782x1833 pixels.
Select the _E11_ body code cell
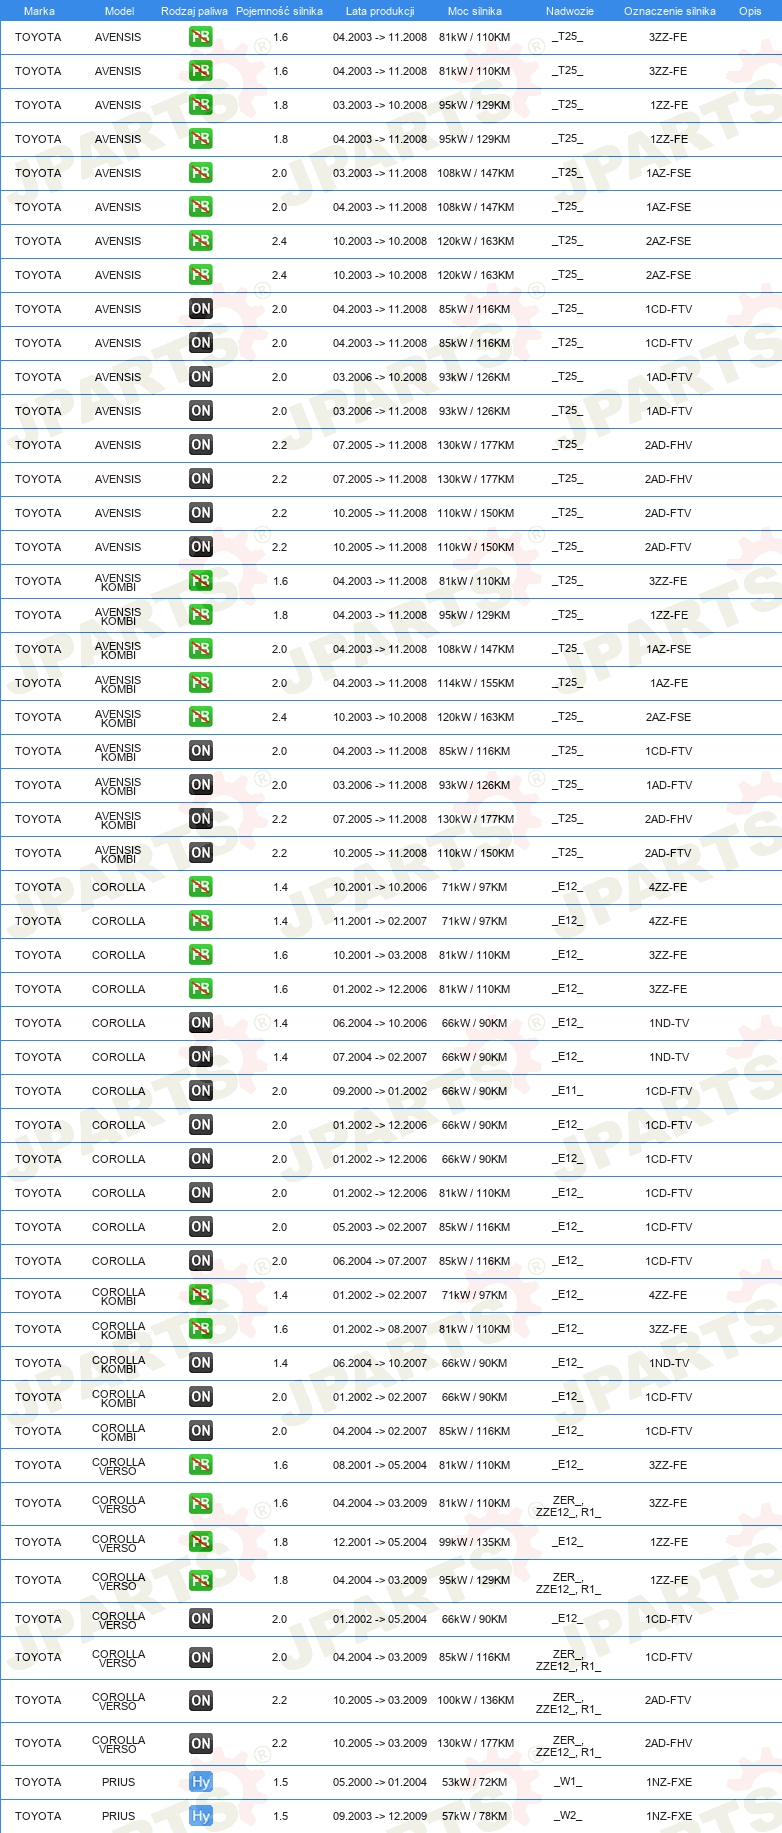[568, 1091]
